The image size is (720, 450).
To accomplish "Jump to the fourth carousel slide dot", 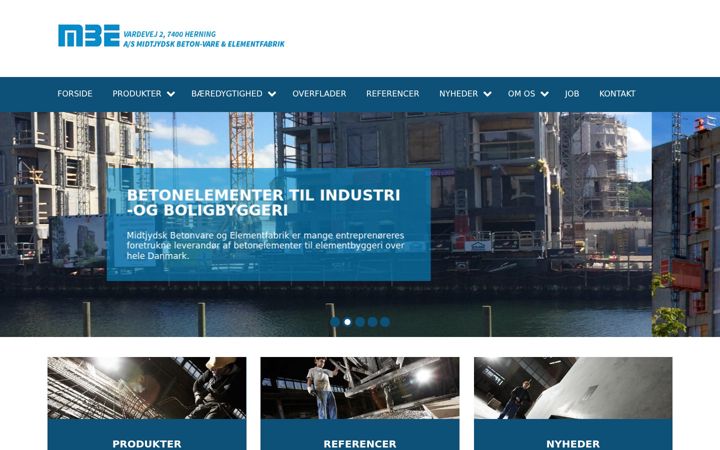I will point(372,322).
